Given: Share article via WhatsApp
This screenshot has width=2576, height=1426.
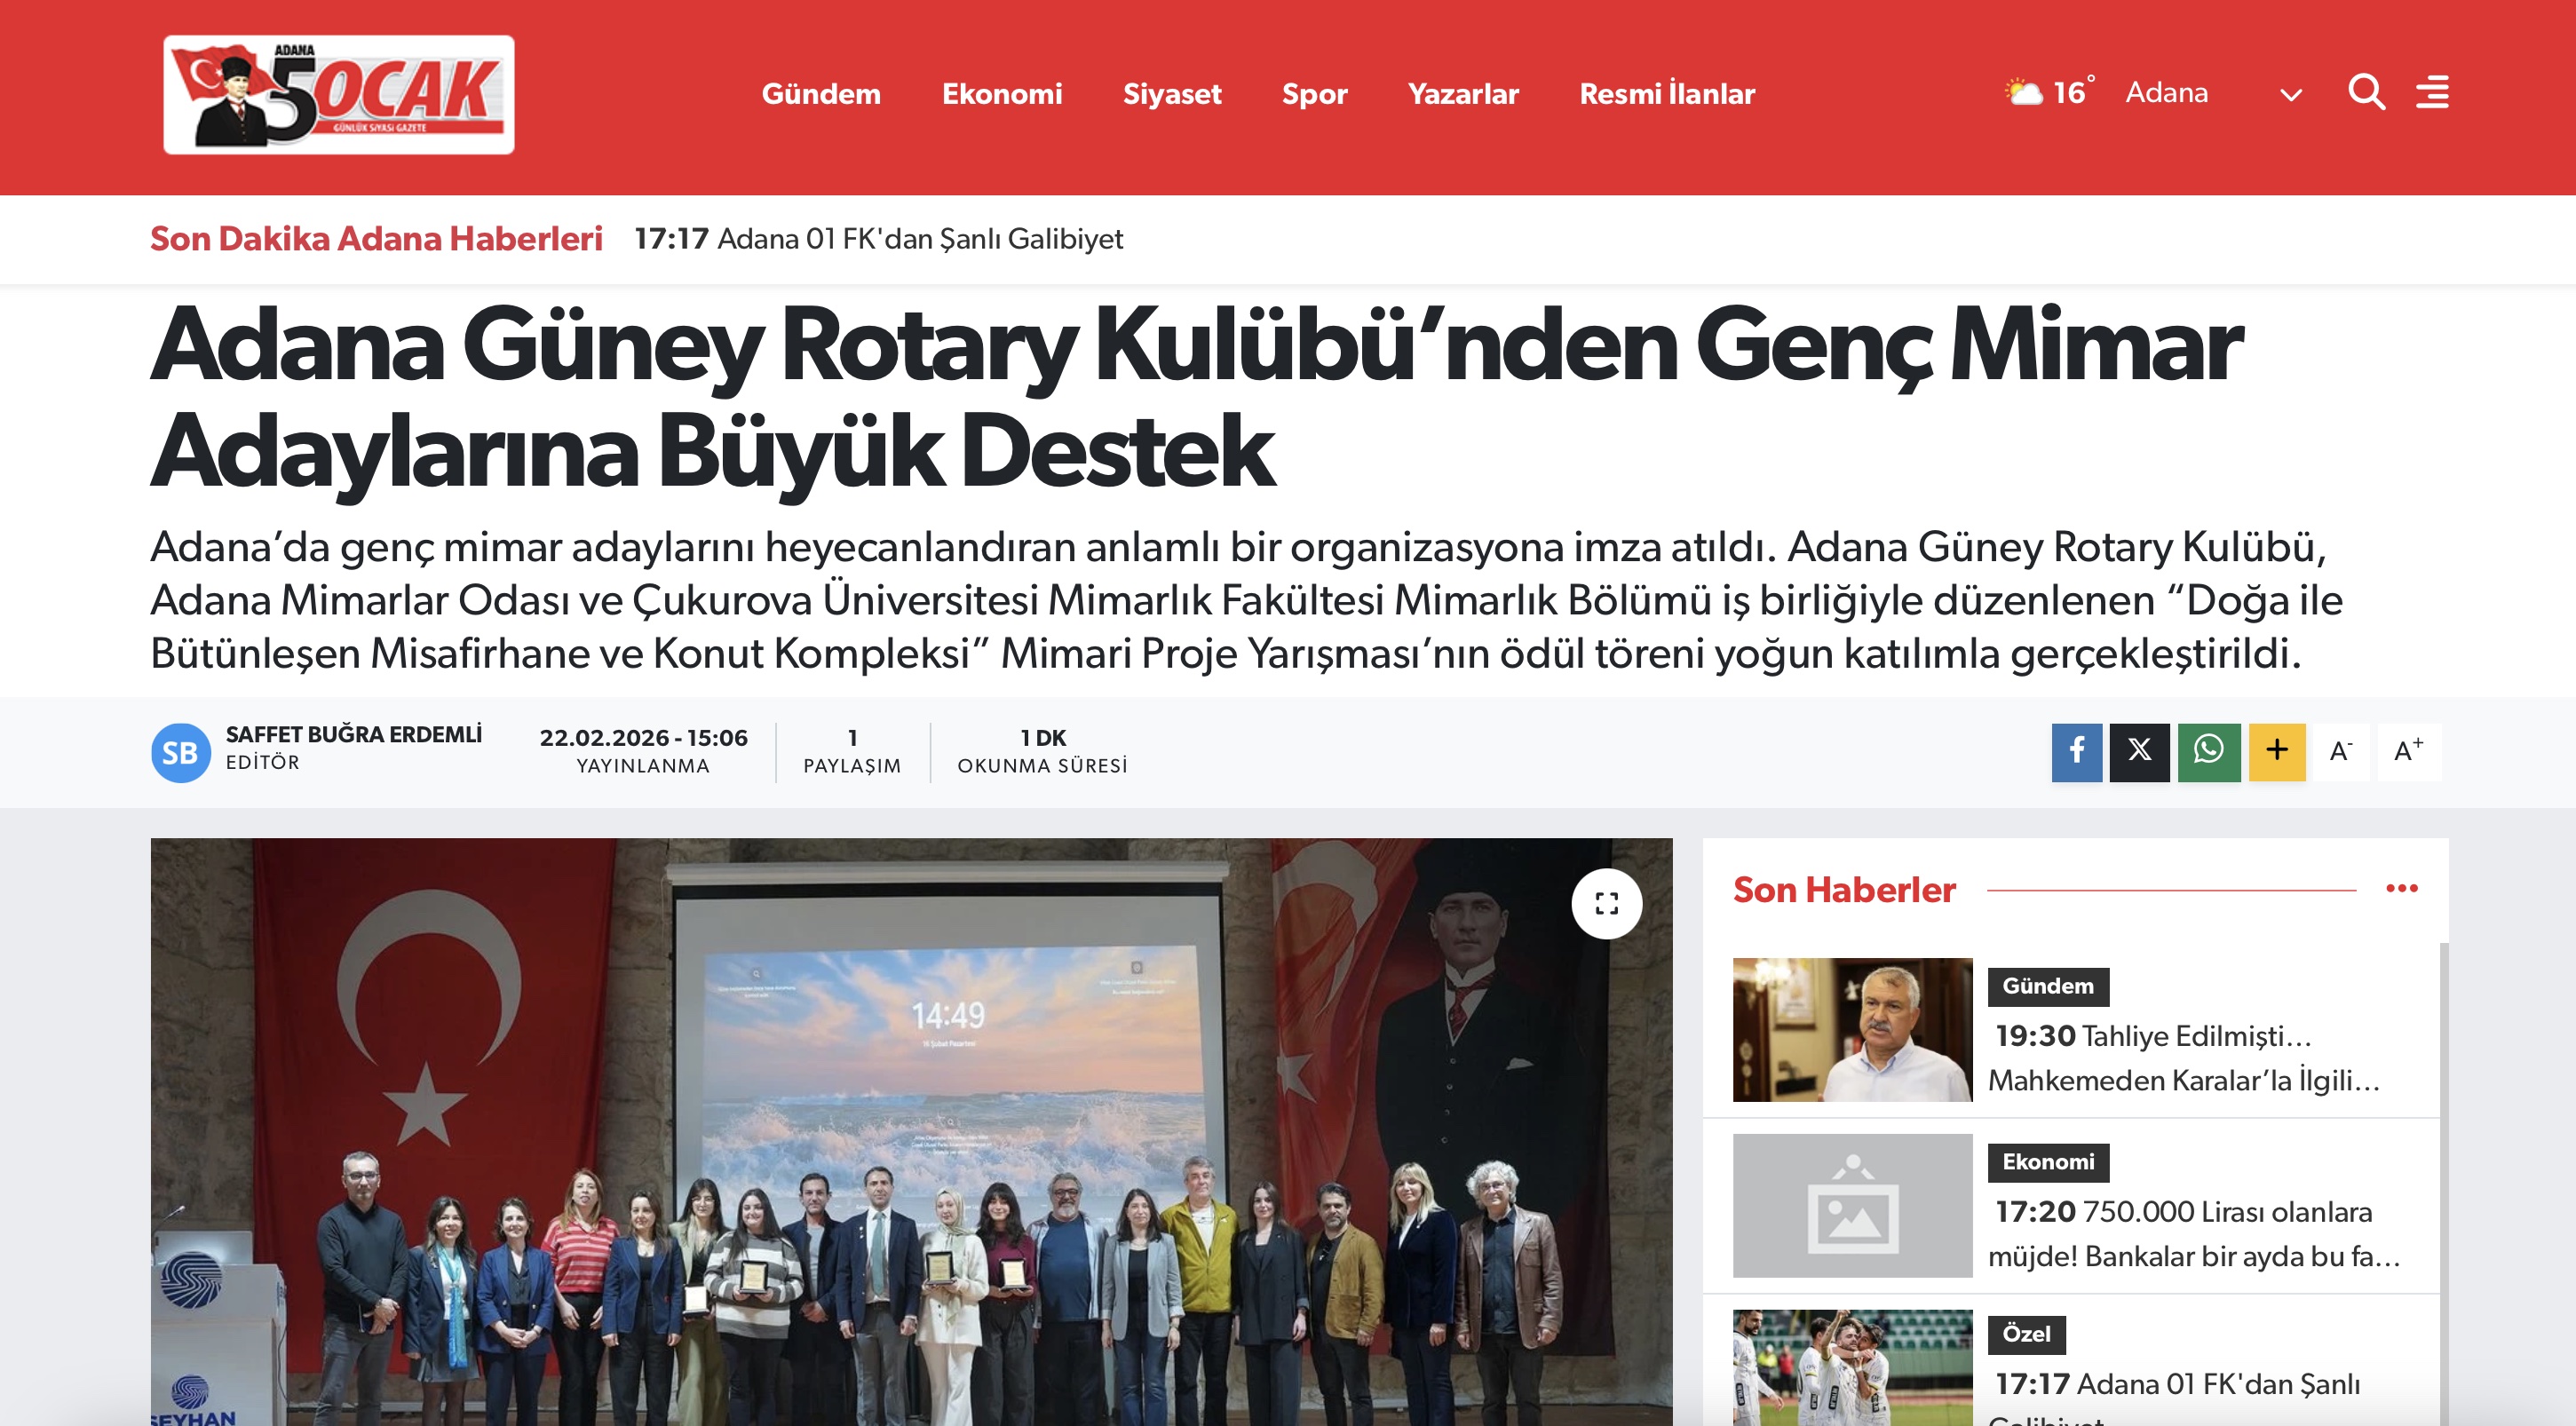Looking at the screenshot, I should pyautogui.click(x=2208, y=751).
